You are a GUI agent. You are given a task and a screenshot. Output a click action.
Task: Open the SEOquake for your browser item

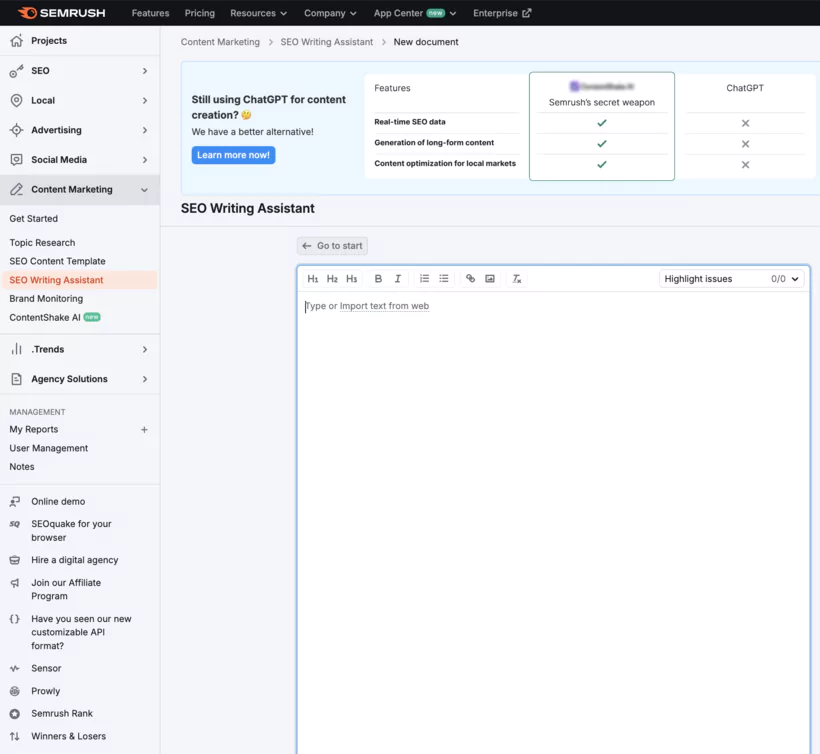pyautogui.click(x=70, y=530)
